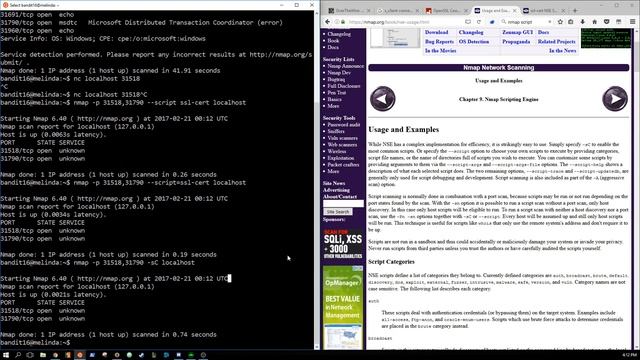Select the 'Usage and Exa...' tab
640x360 pixels.
[x=496, y=10]
